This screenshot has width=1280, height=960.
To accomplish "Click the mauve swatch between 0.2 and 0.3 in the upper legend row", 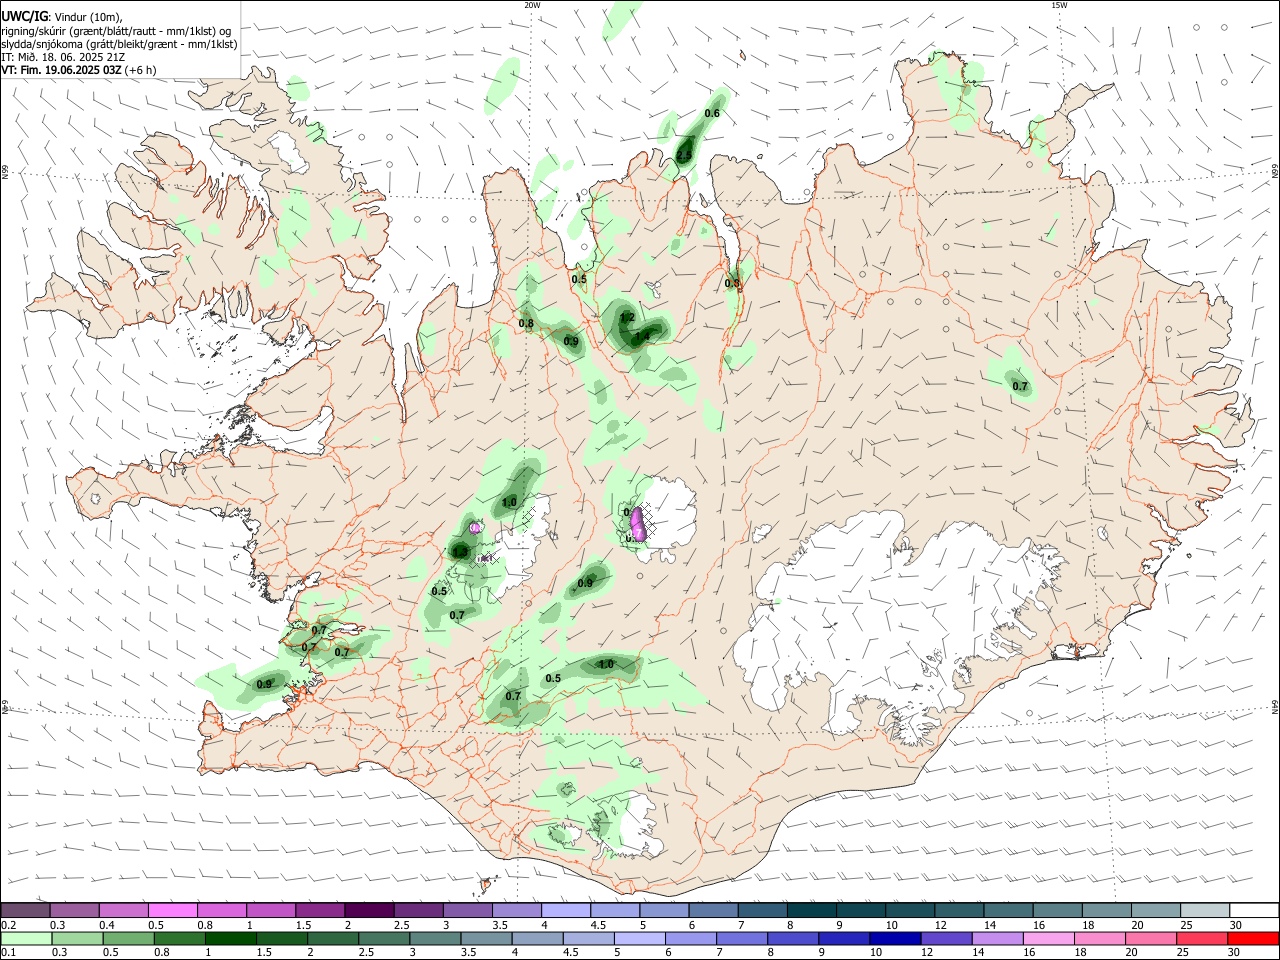I will pyautogui.click(x=25, y=910).
